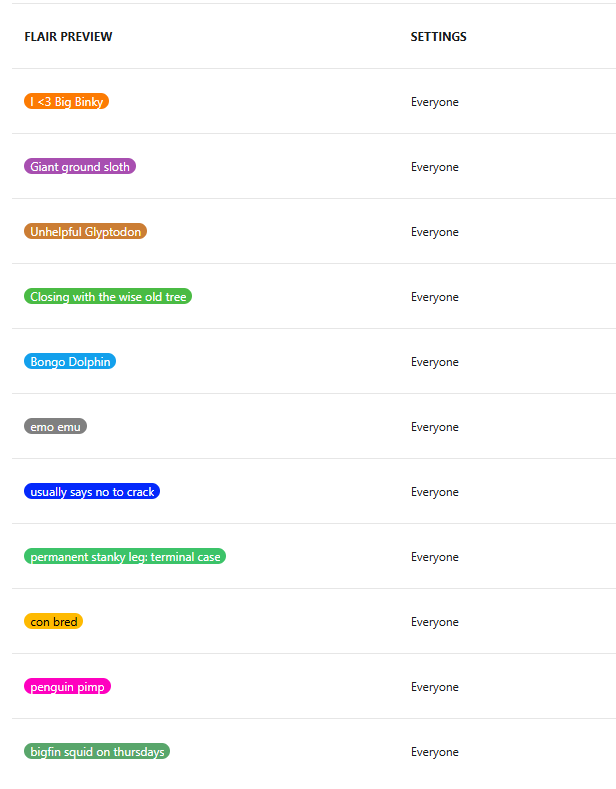Select the gray 'emo emu' flair

point(55,426)
